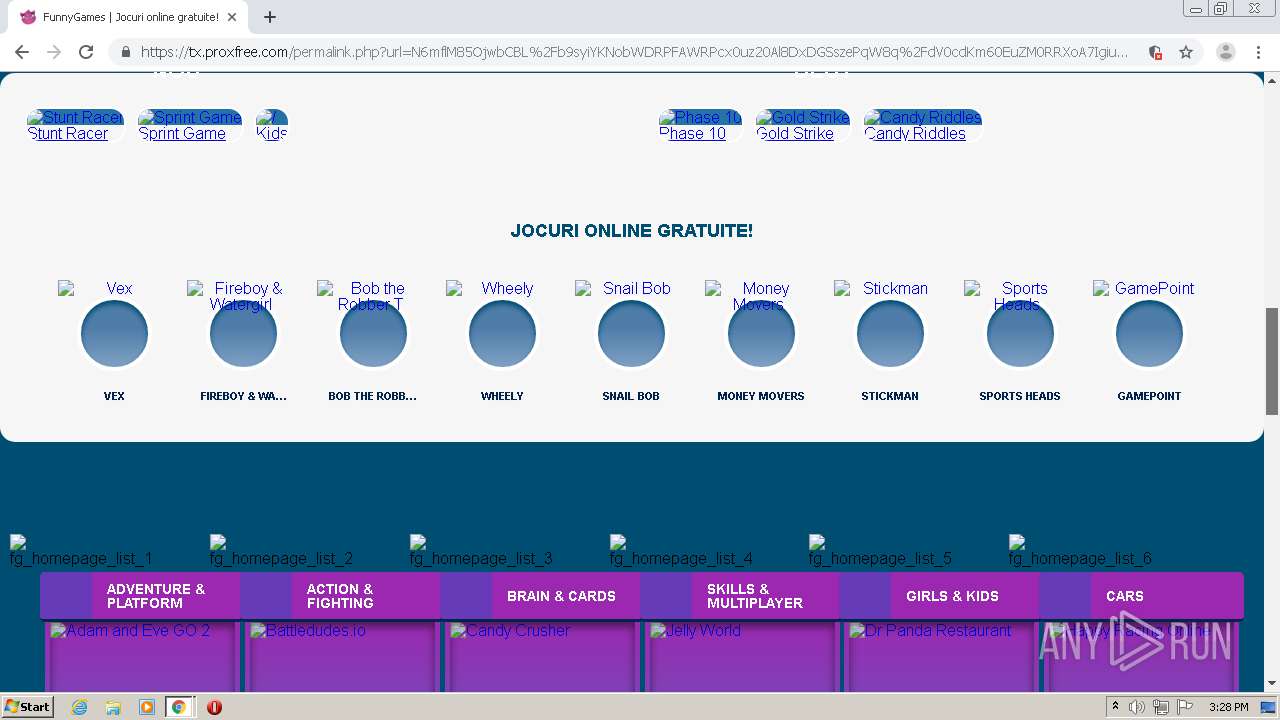Click the VEX label under games
Image resolution: width=1280 pixels, height=720 pixels.
coord(114,396)
